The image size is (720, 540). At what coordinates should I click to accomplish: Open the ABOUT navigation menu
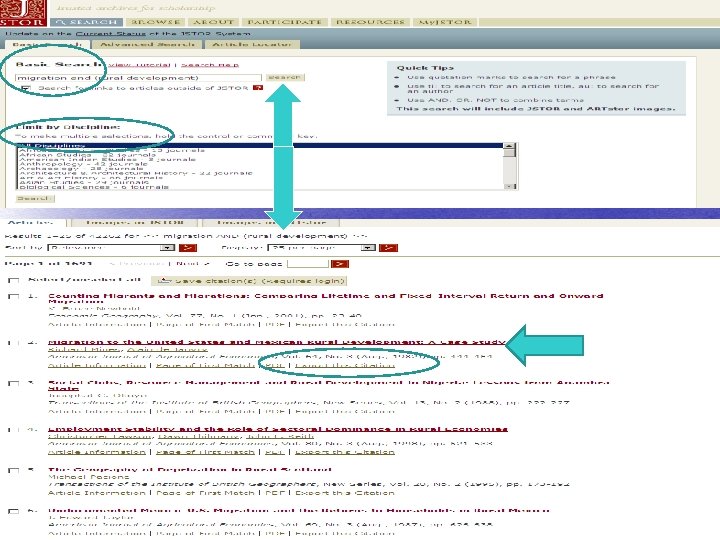click(214, 22)
